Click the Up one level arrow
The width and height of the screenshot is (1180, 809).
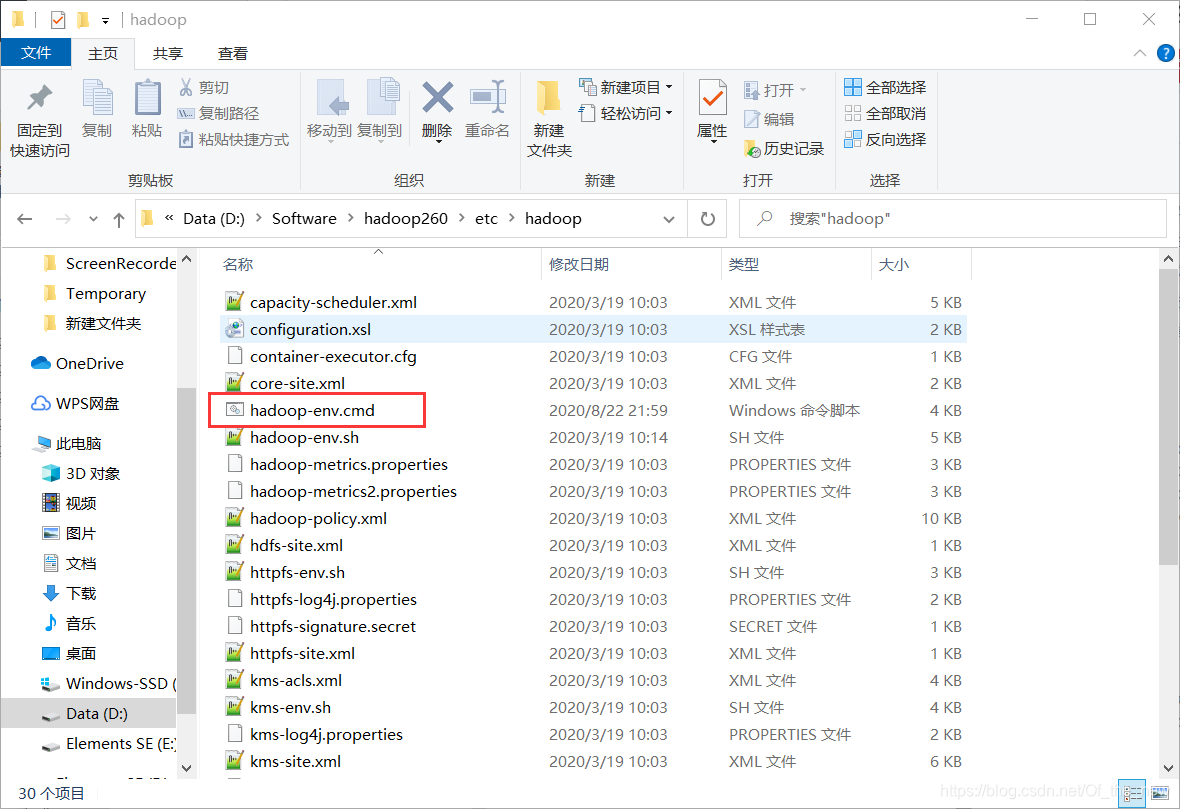119,219
